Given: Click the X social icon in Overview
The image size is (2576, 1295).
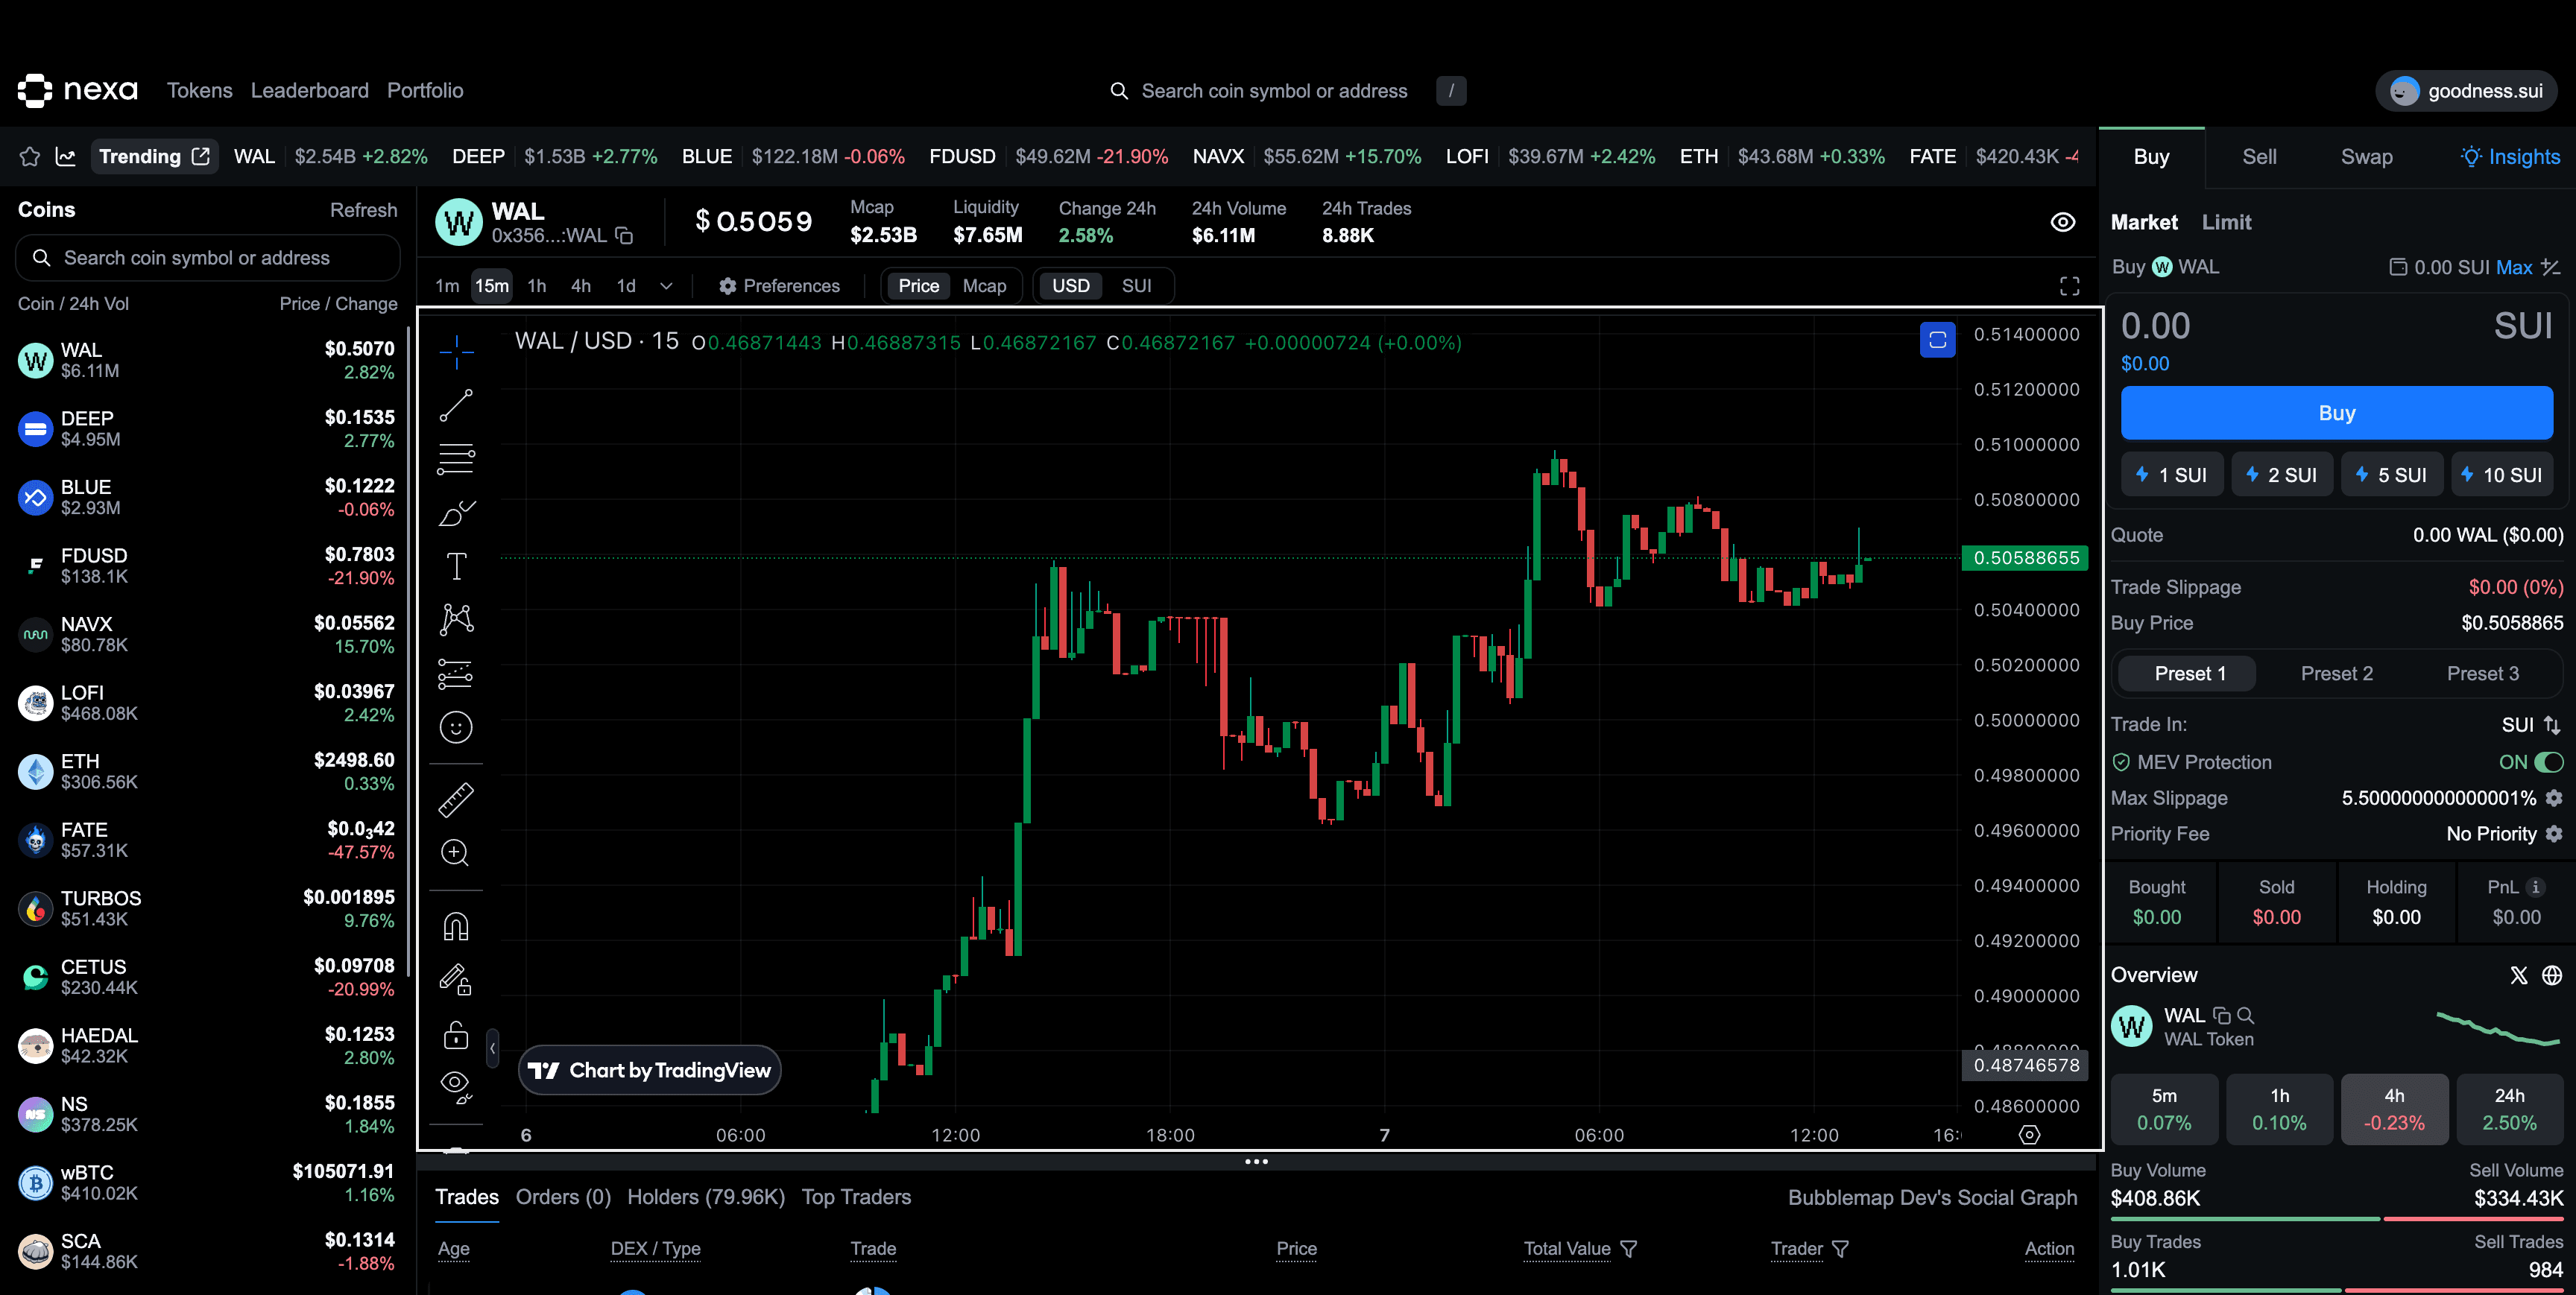Looking at the screenshot, I should [x=2520, y=975].
